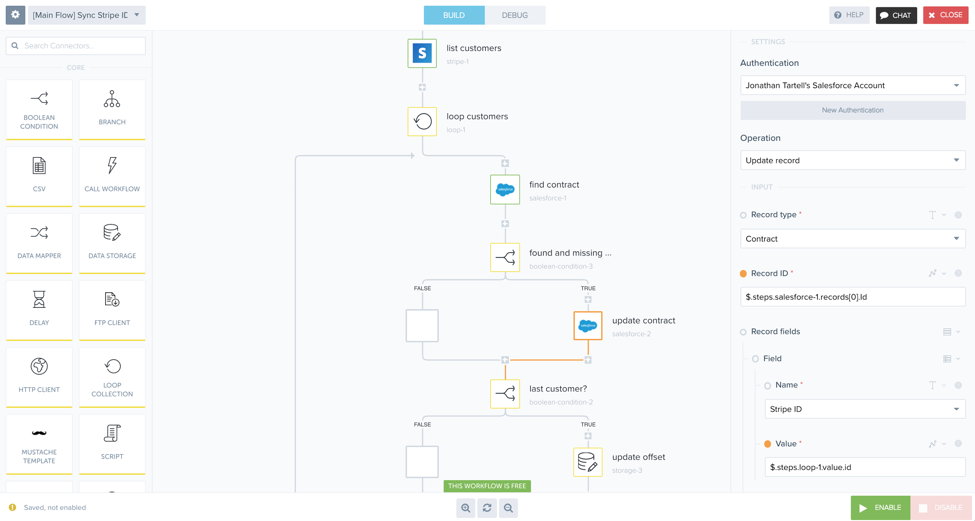Open the Chat button

(896, 15)
